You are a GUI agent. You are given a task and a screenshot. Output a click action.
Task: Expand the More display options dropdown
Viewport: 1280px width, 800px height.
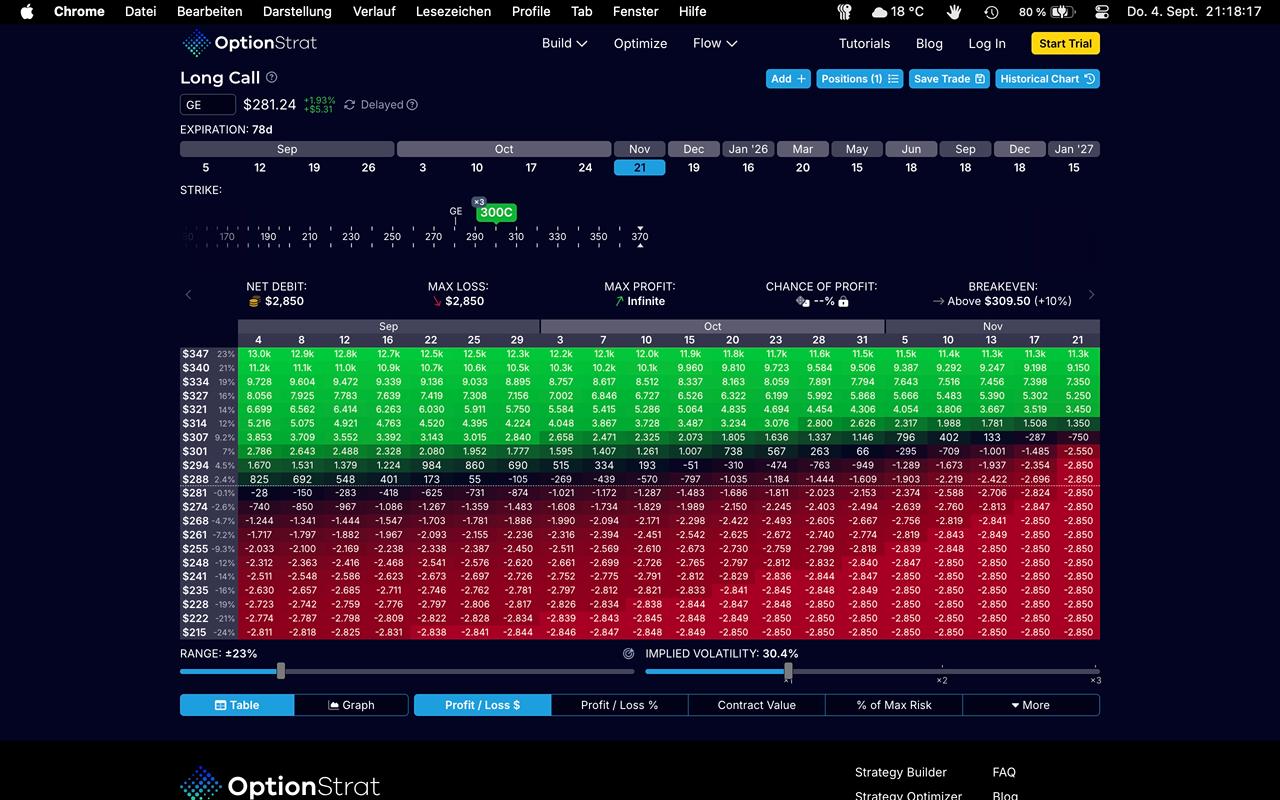pyautogui.click(x=1030, y=705)
